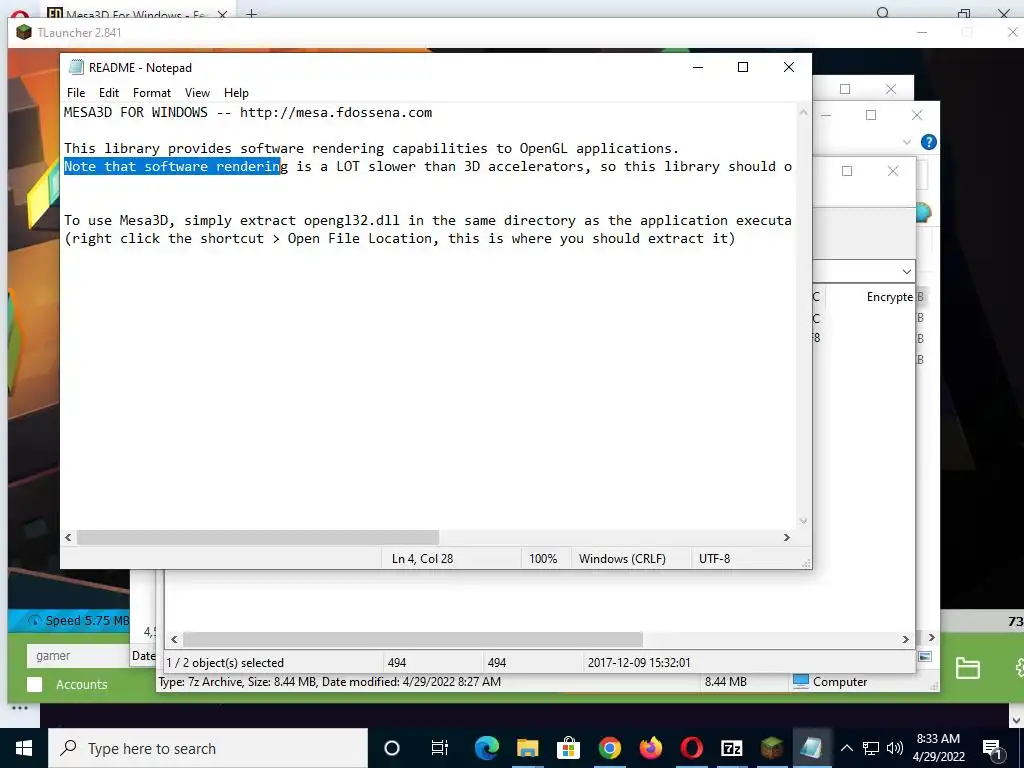Switch to TLauncher Minecraft icon on the taskbar
The image size is (1024, 768).
pyautogui.click(x=772, y=748)
